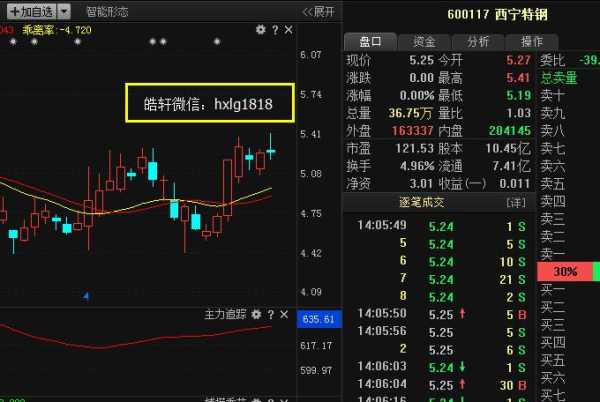The height and width of the screenshot is (402, 600).
Task: Switch to the 盘口 tab
Action: point(370,41)
